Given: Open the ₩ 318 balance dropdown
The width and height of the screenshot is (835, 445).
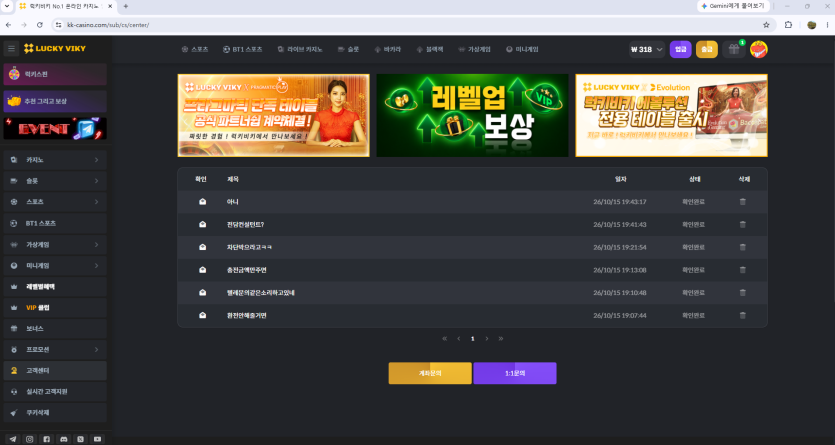Looking at the screenshot, I should coord(647,49).
